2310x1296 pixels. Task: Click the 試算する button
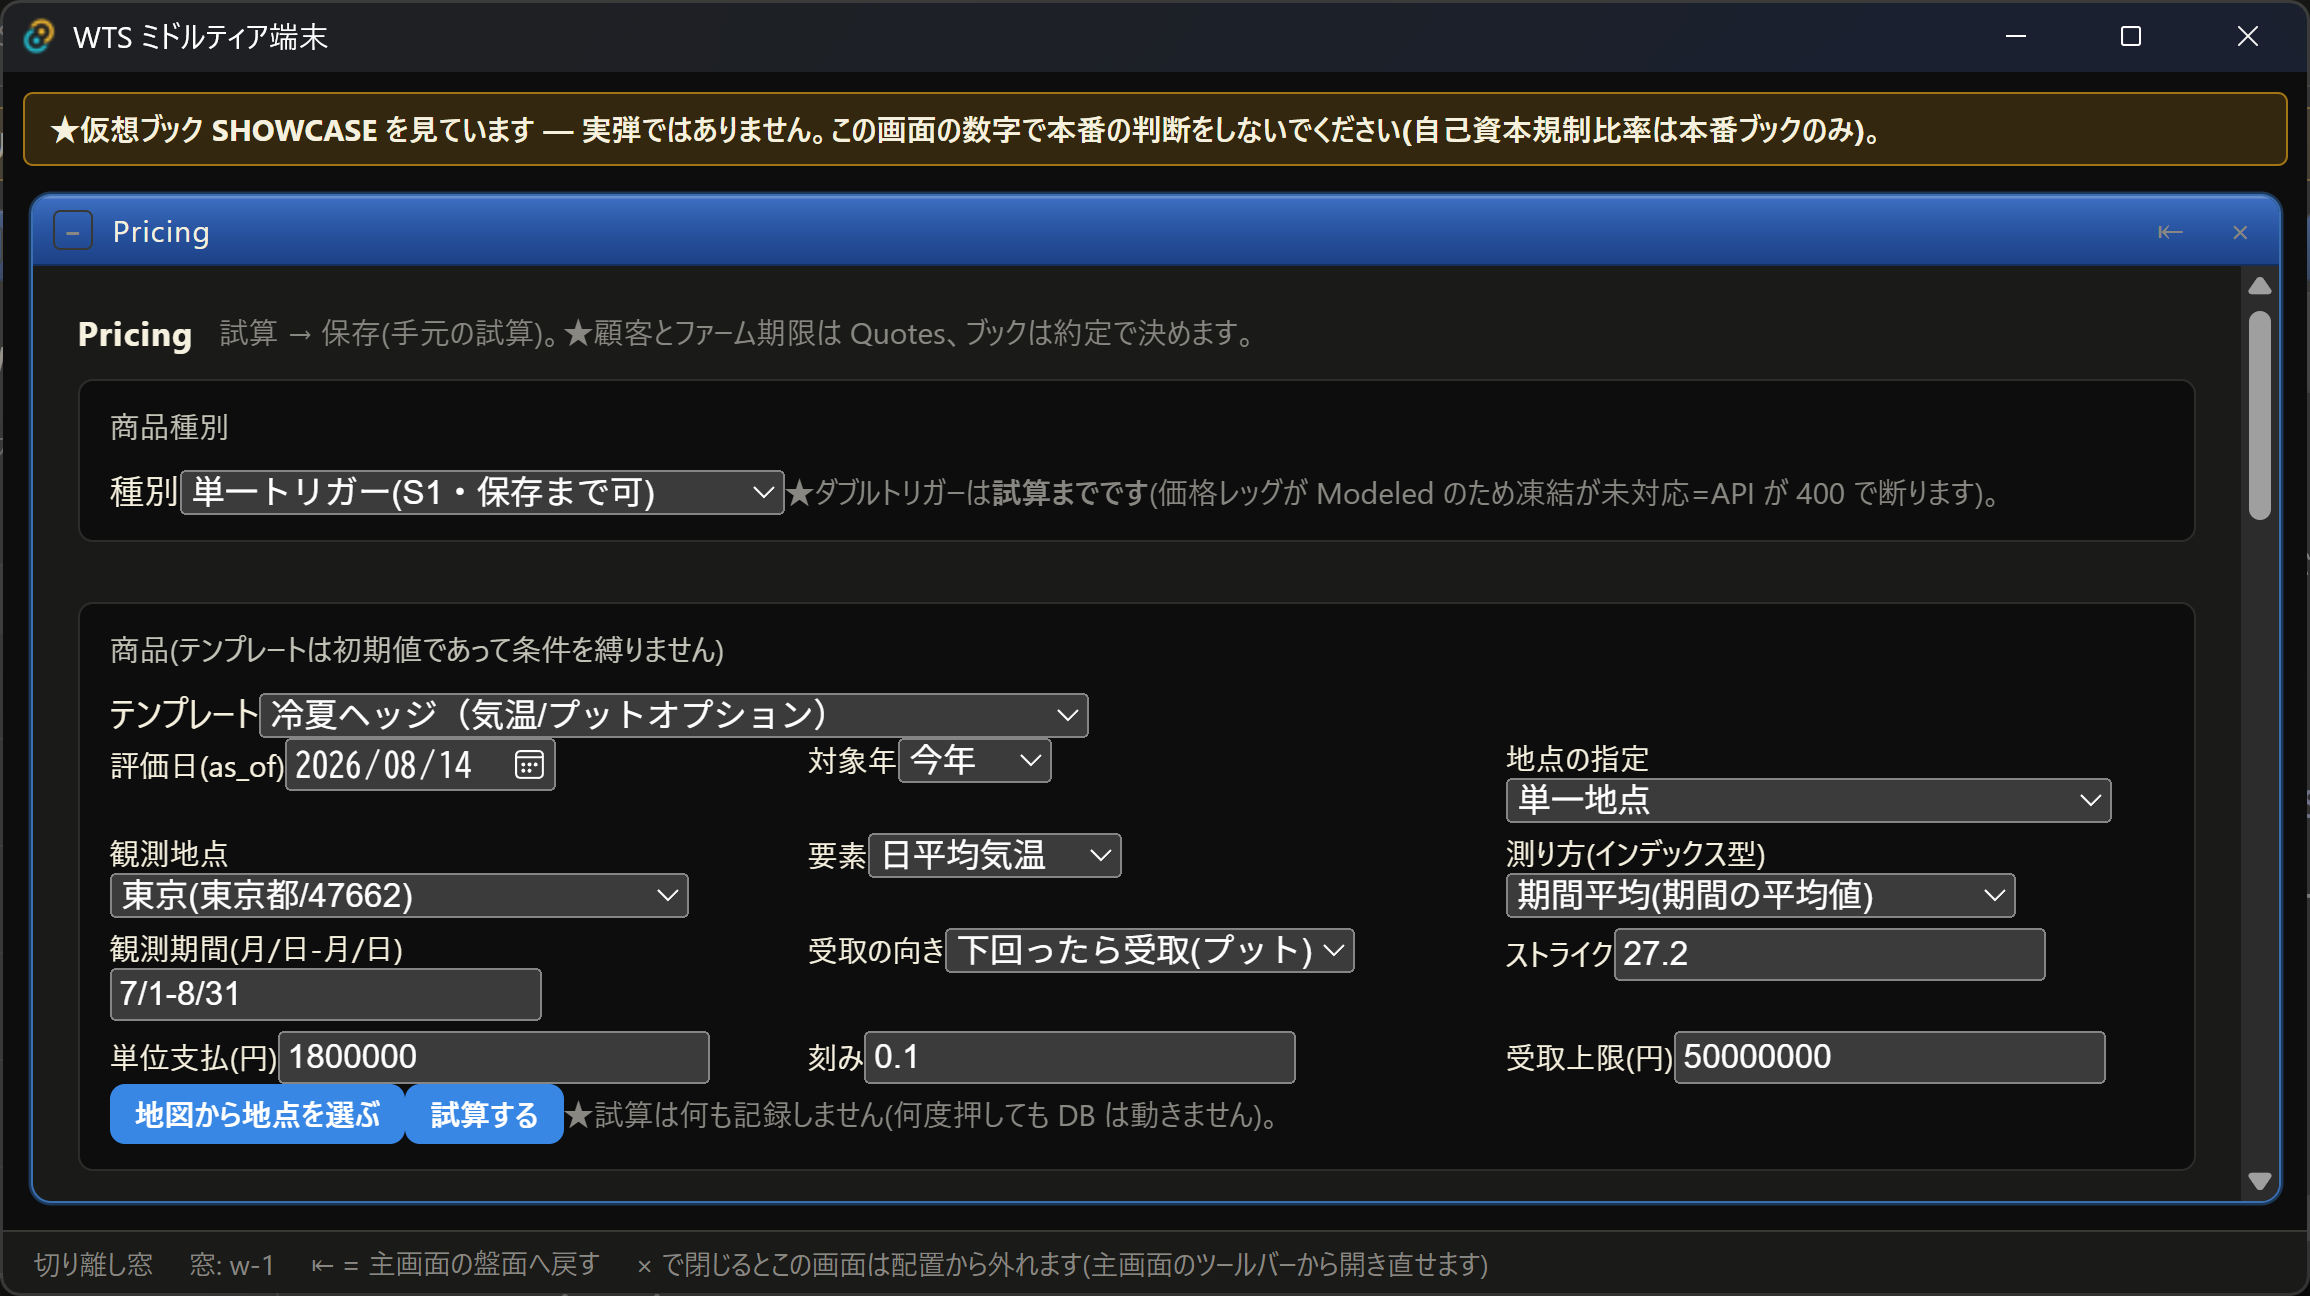[x=484, y=1114]
